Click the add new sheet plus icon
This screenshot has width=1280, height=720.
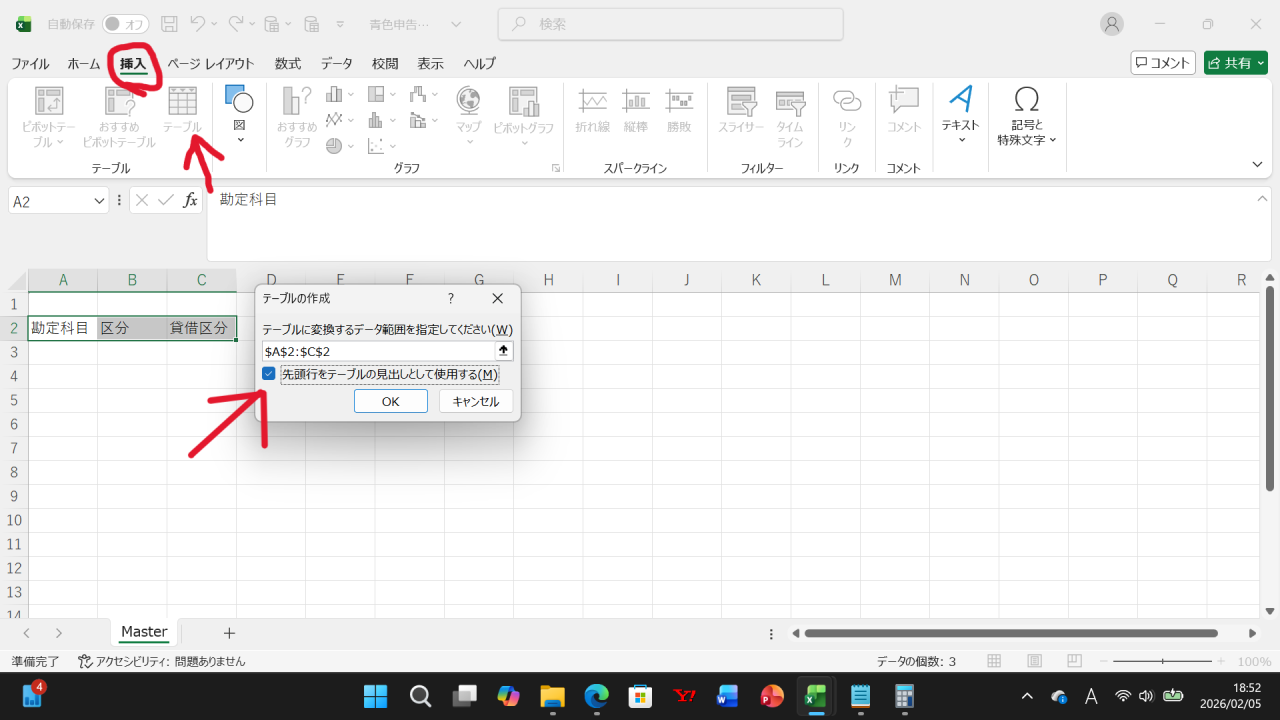pyautogui.click(x=229, y=633)
